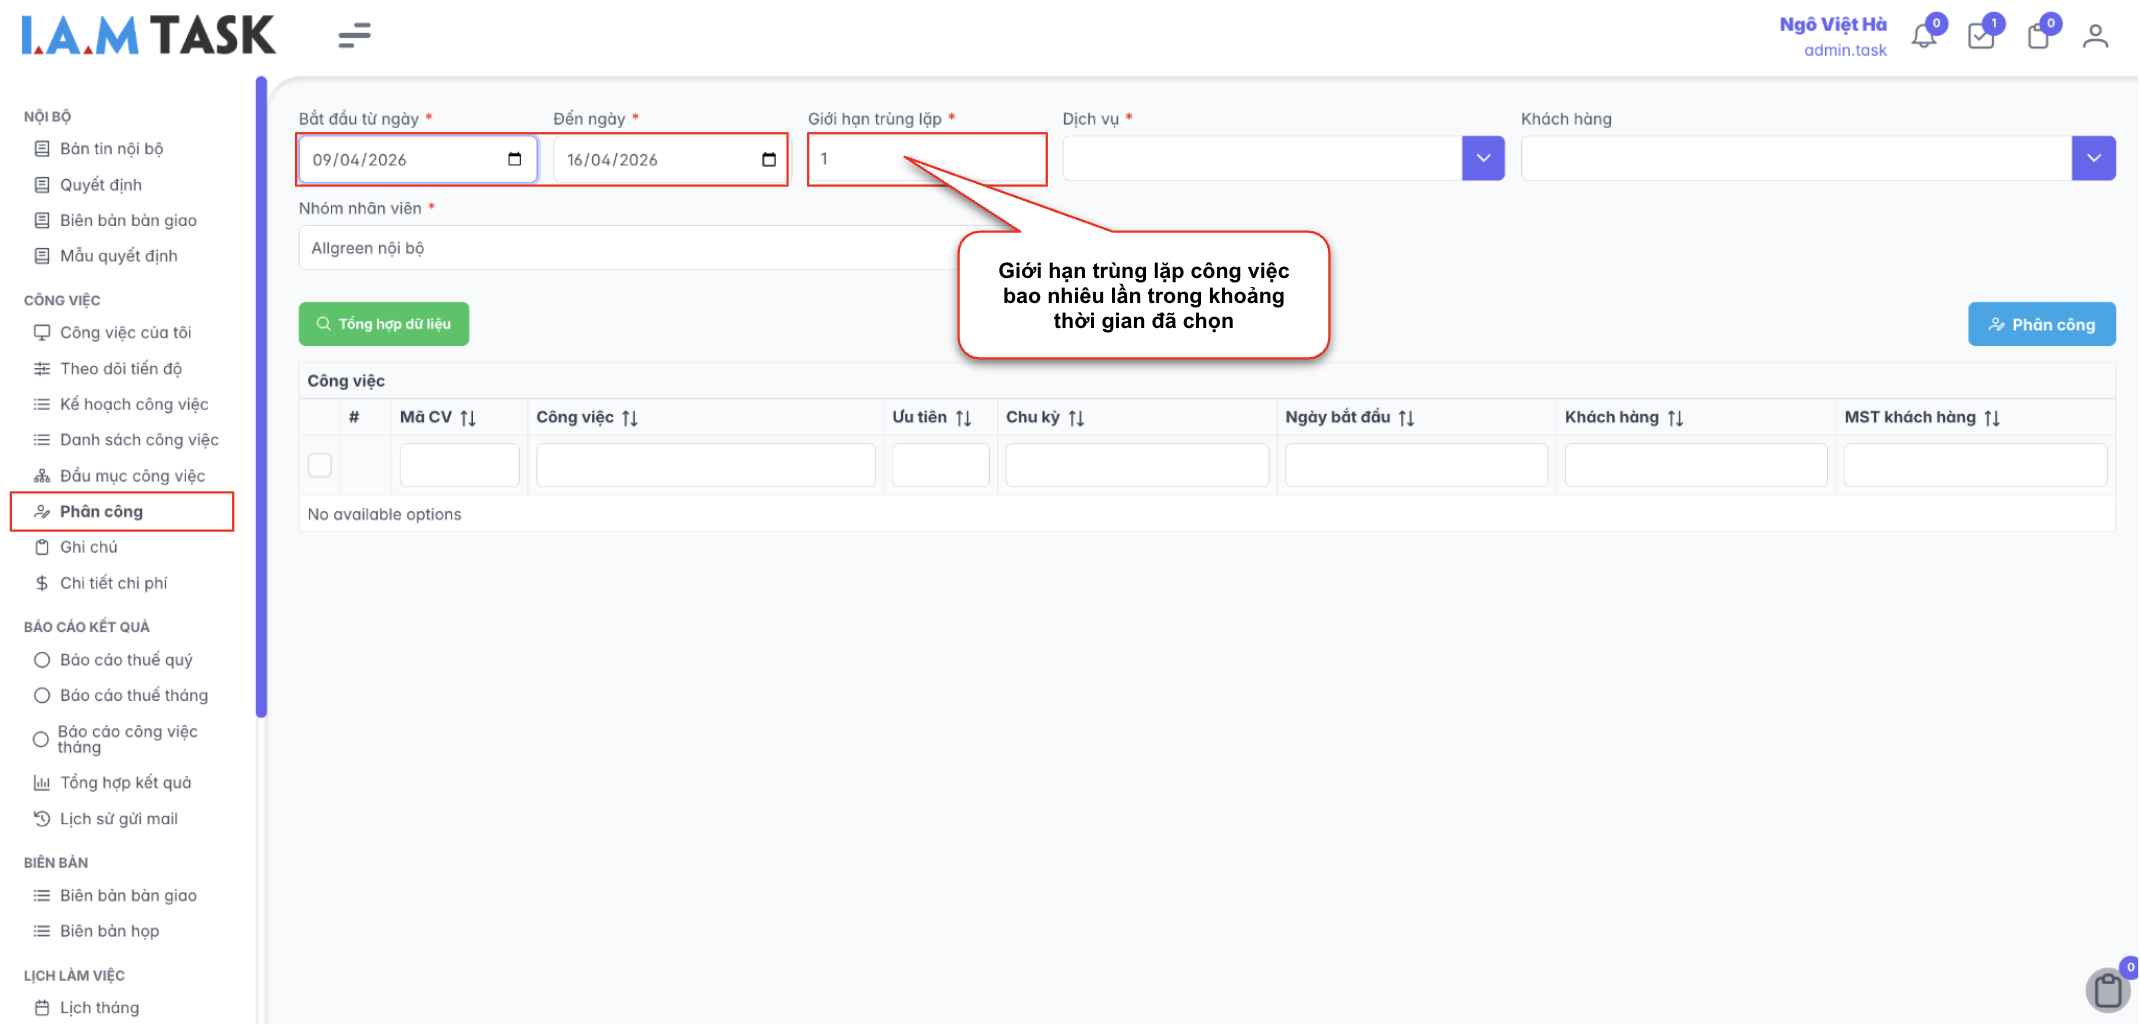Sort table by Ưu tiên column

(963, 418)
